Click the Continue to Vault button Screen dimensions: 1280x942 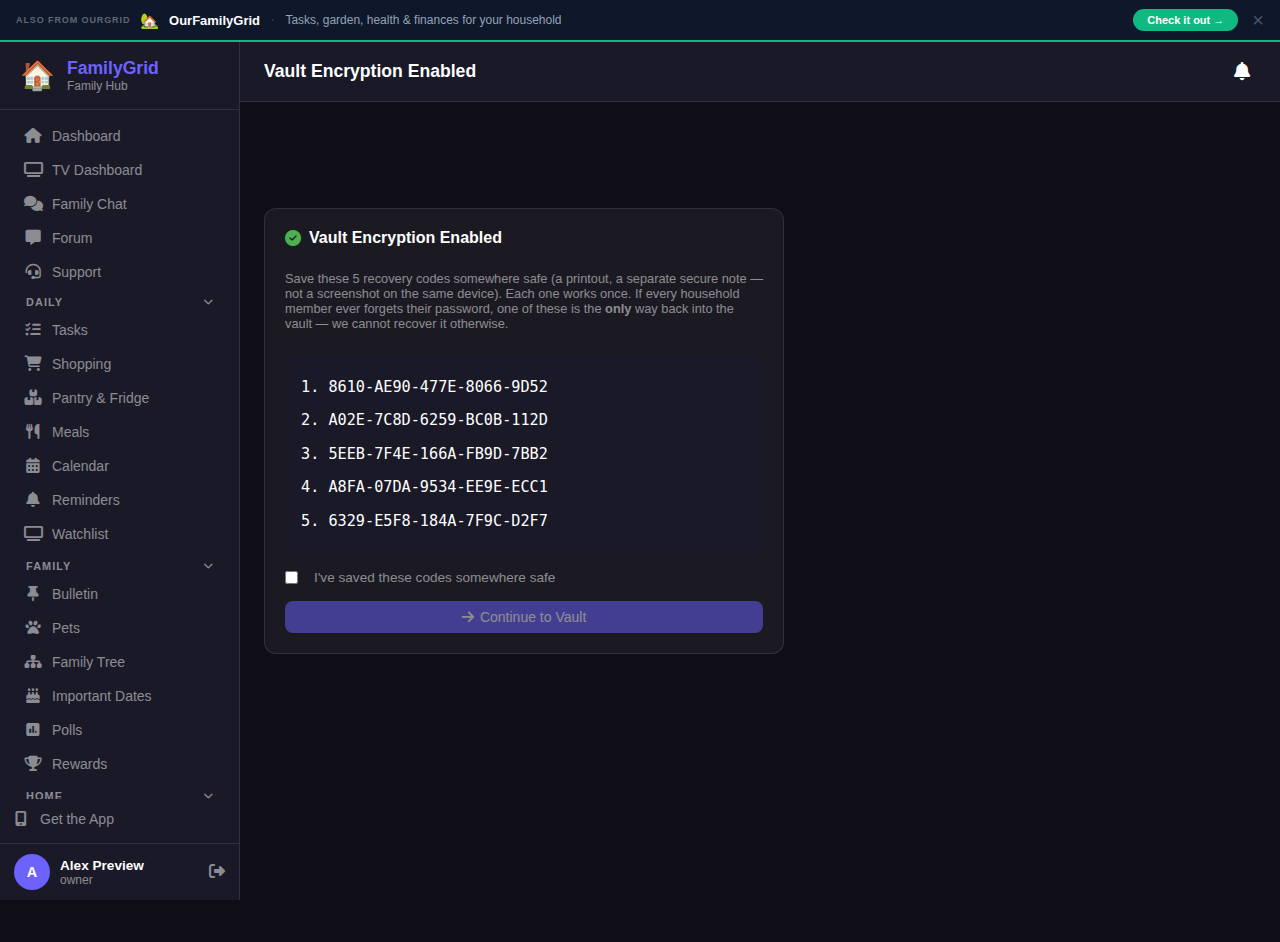click(524, 617)
